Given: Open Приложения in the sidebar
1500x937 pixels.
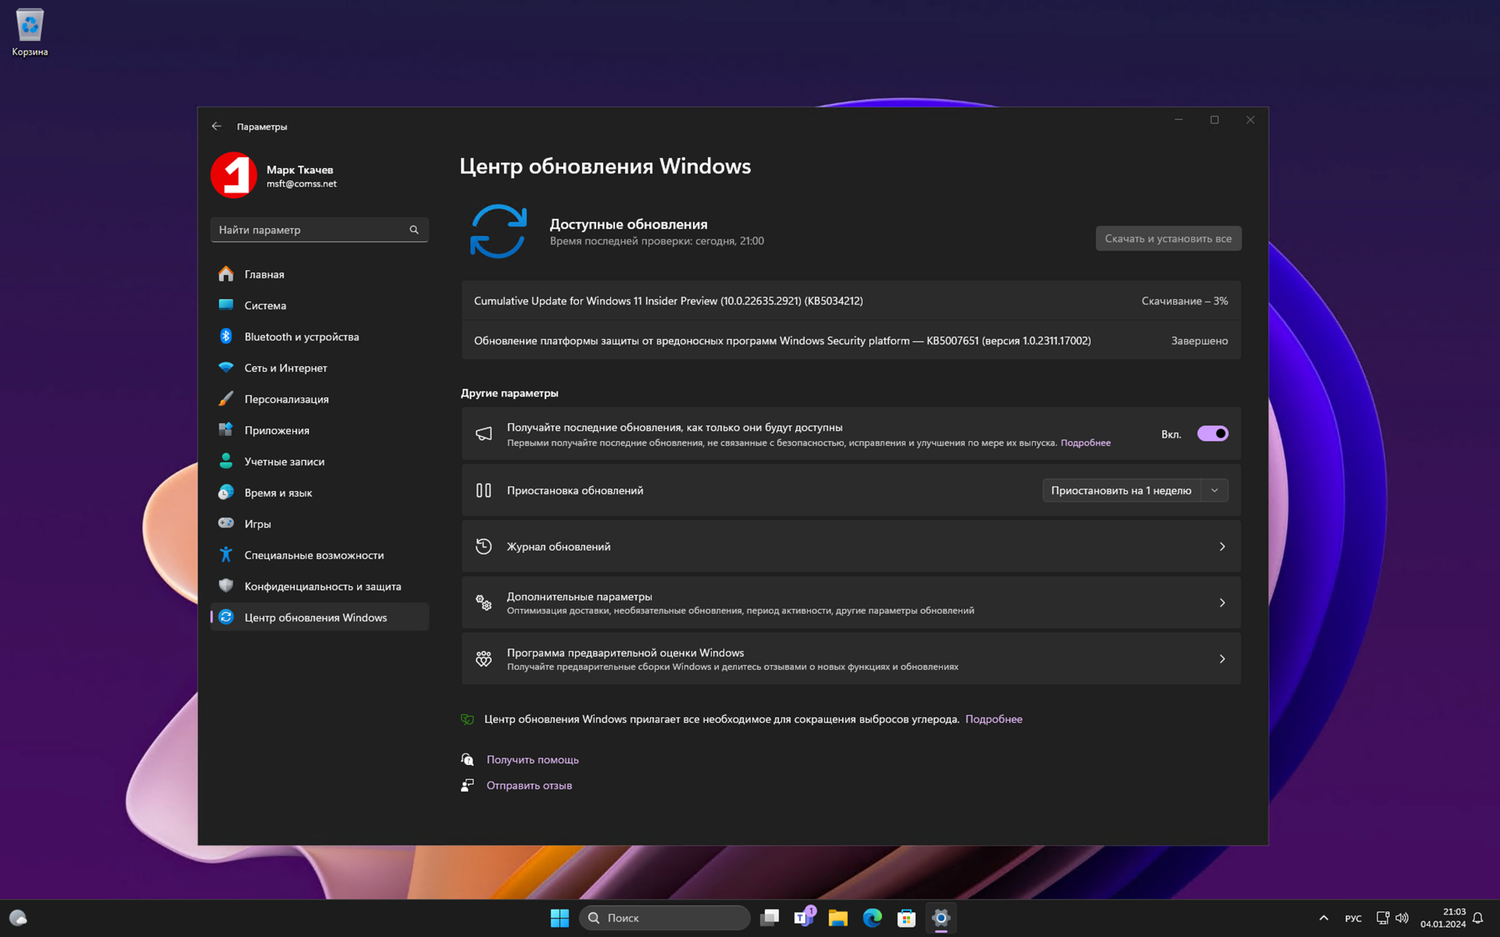Looking at the screenshot, I should 320,430.
